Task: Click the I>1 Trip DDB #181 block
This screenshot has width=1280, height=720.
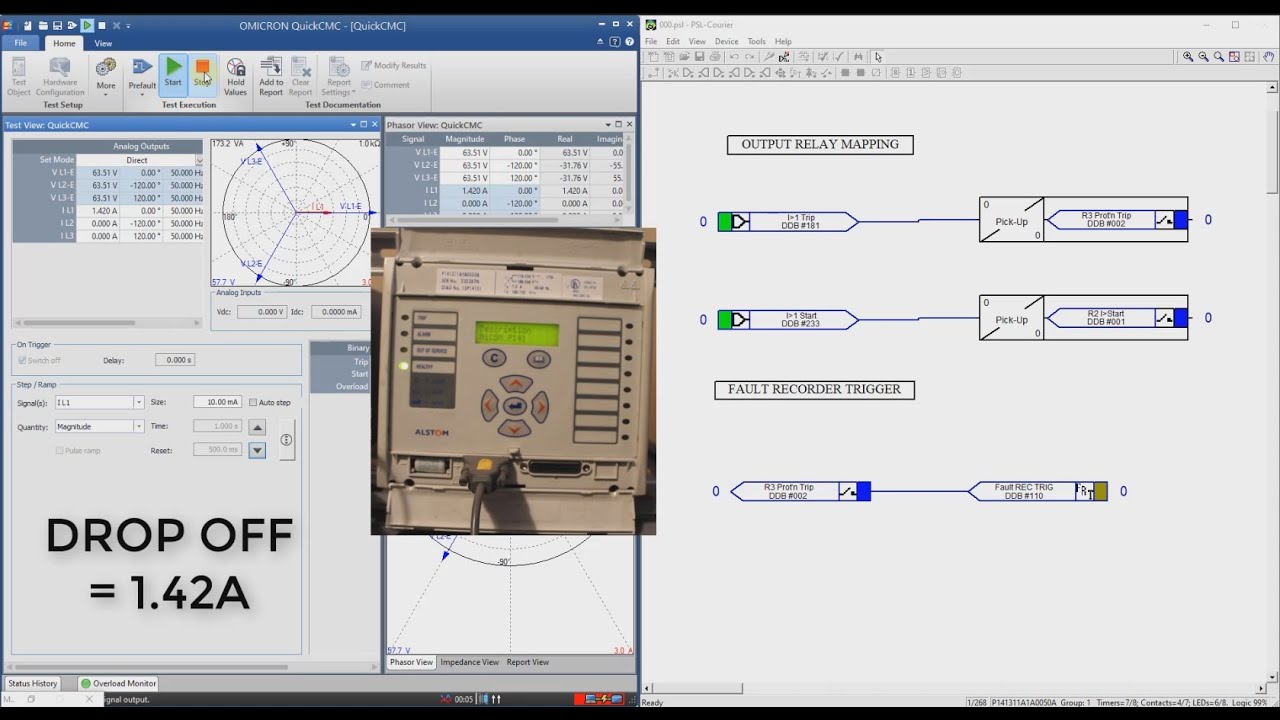Action: pyautogui.click(x=789, y=222)
